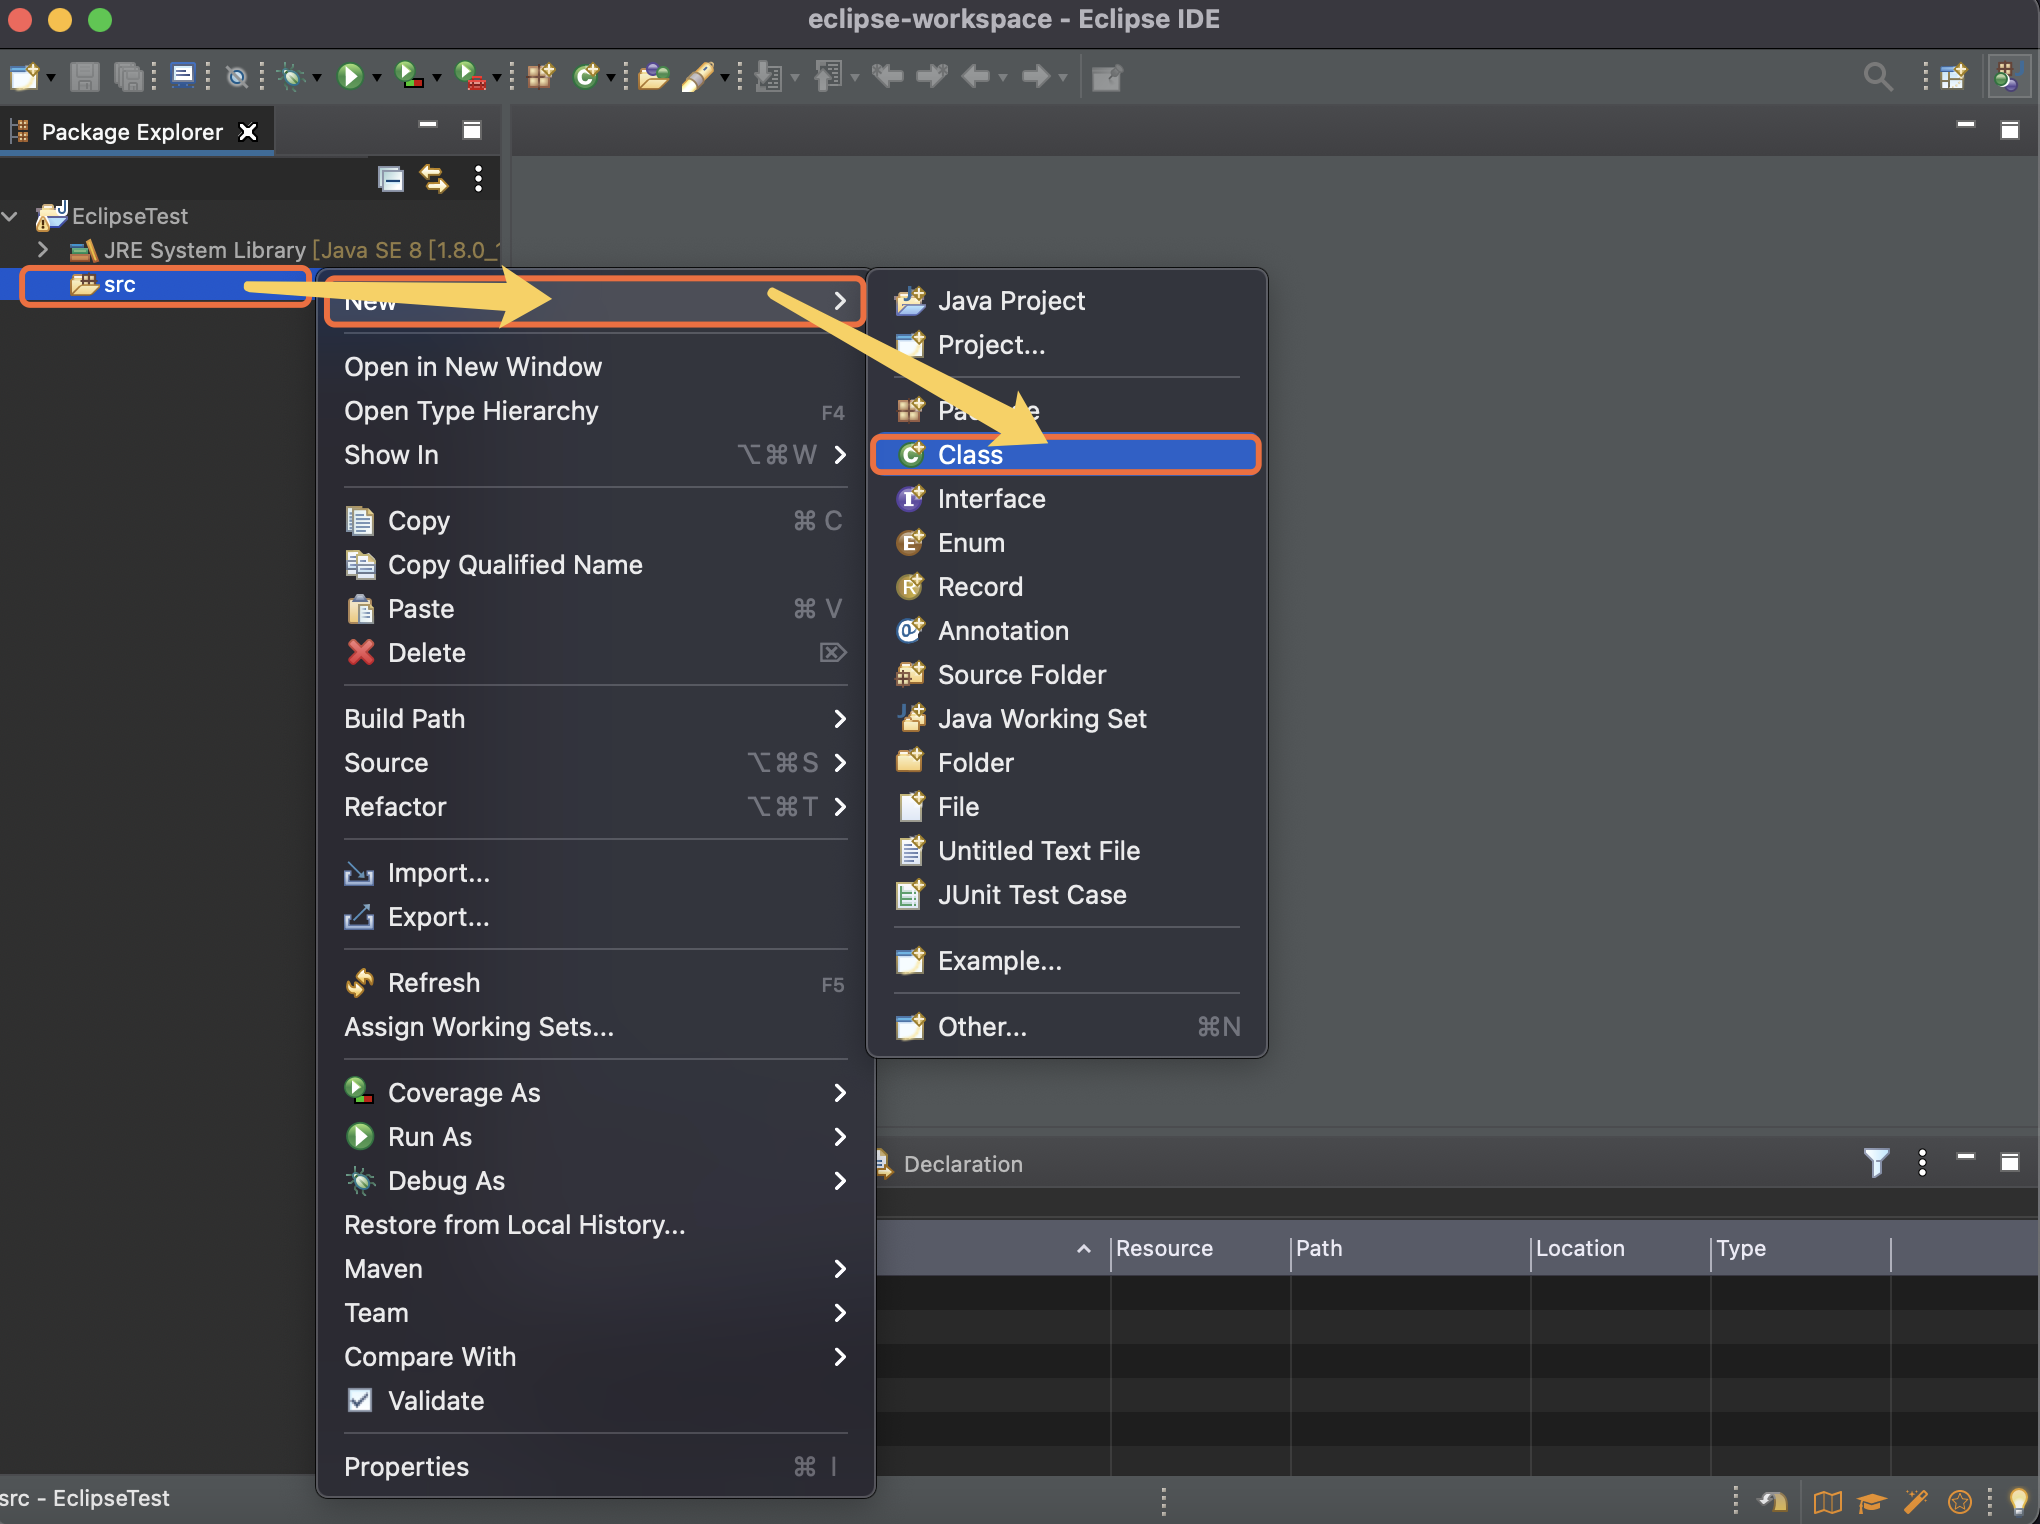The image size is (2040, 1524).
Task: Click the Open Perspective toolbar icon
Action: (1953, 76)
